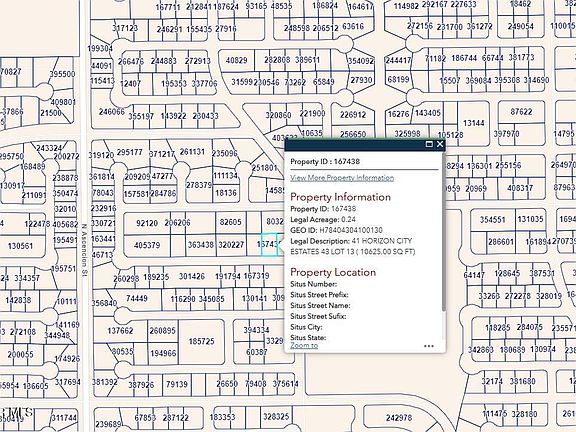Select parcel 27930 on the map
576x432 pixels.
point(361,80)
